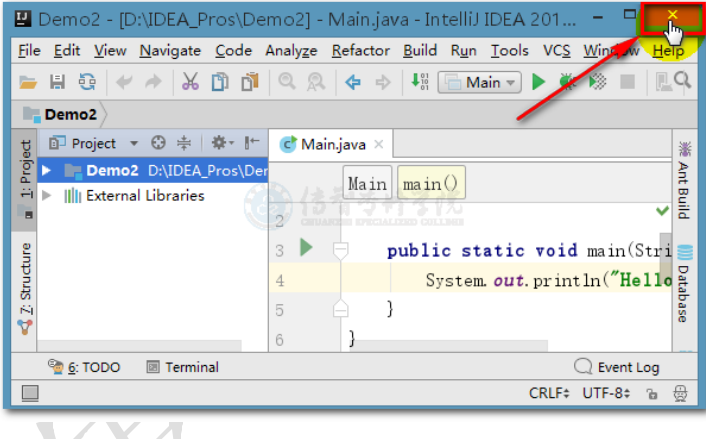Click the Copy icon in toolbar
The image size is (706, 439).
click(x=220, y=82)
